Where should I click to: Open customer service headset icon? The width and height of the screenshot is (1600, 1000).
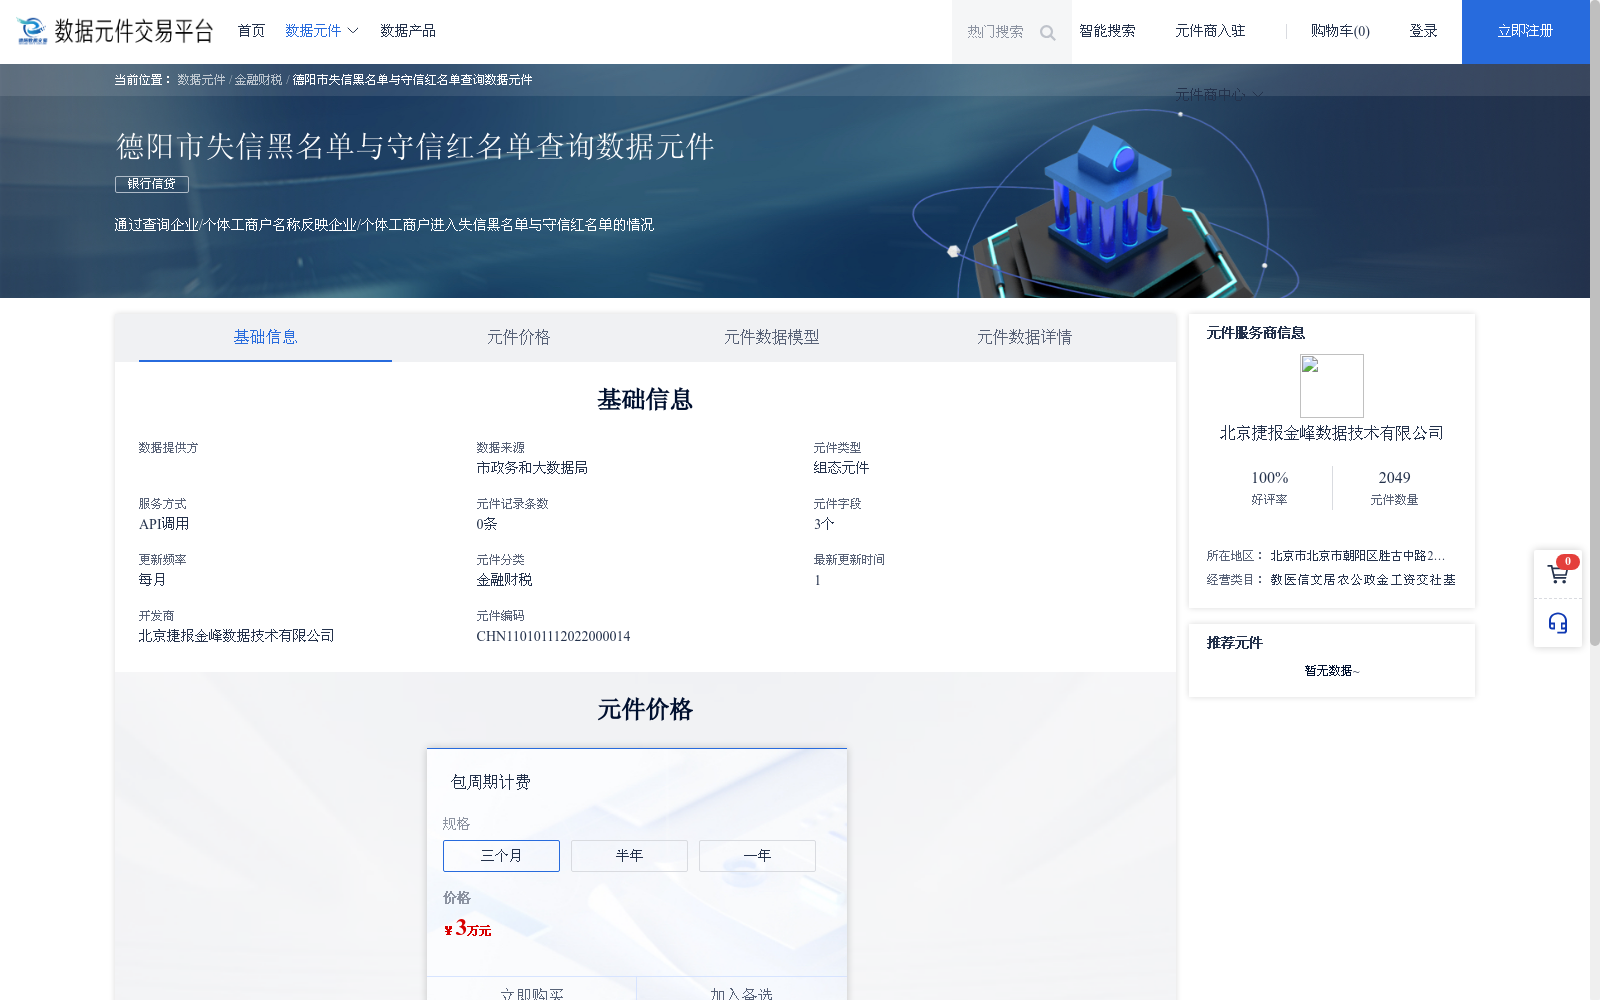1558,623
